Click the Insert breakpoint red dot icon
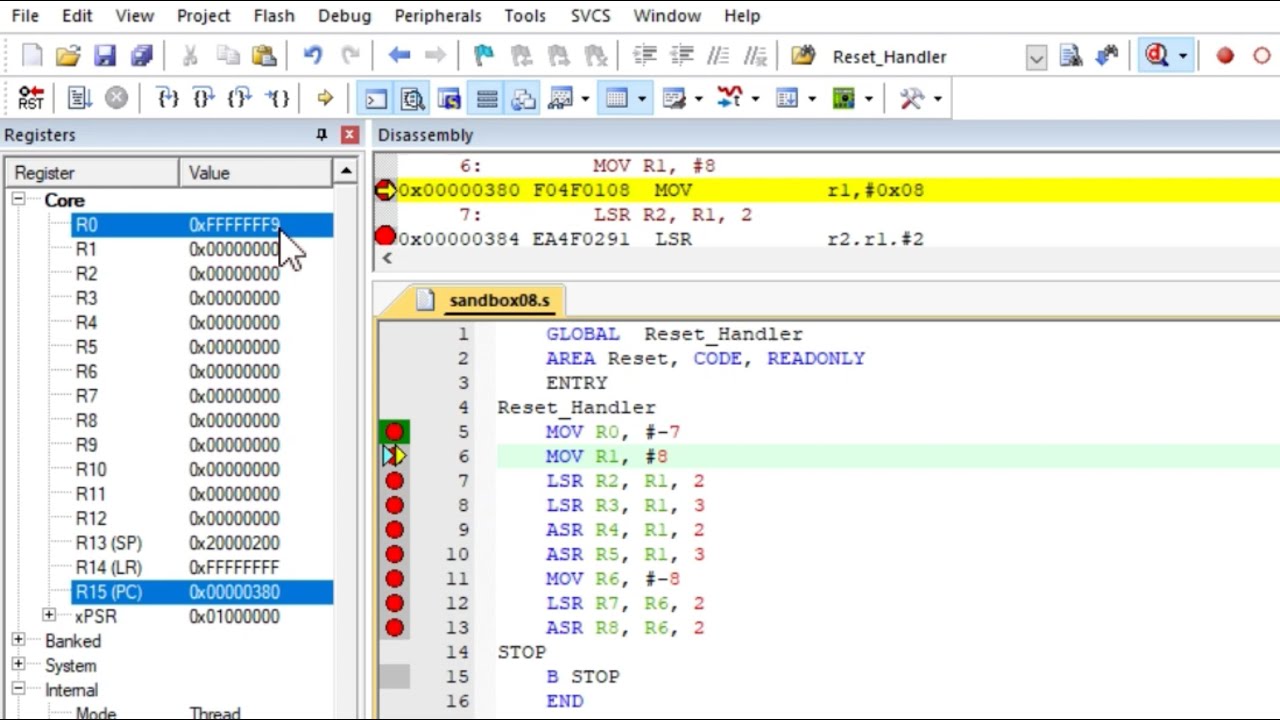 point(1225,56)
